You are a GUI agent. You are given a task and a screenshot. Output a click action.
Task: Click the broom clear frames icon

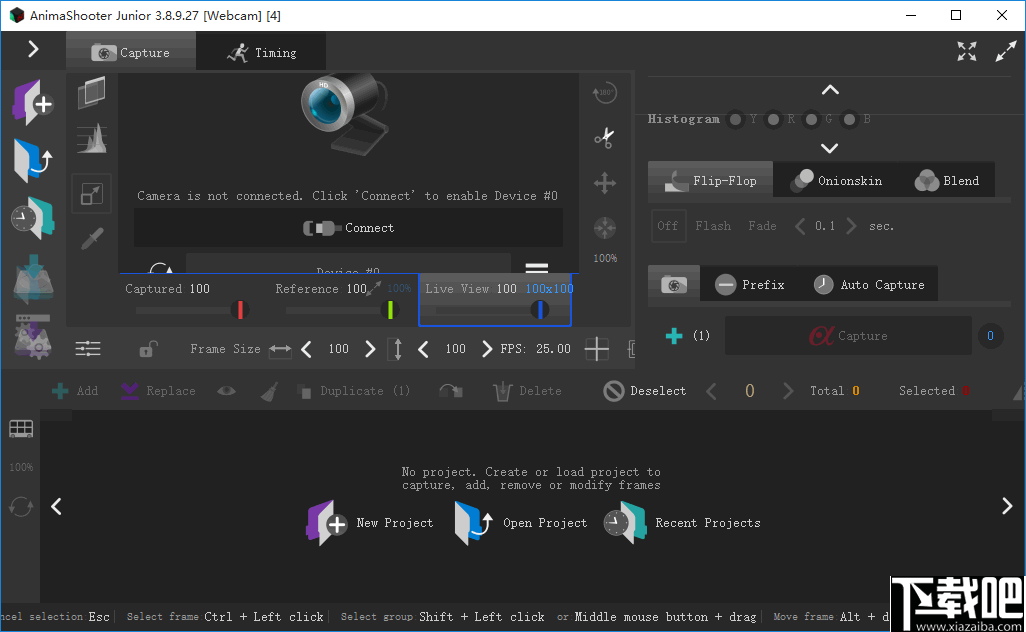coord(269,391)
